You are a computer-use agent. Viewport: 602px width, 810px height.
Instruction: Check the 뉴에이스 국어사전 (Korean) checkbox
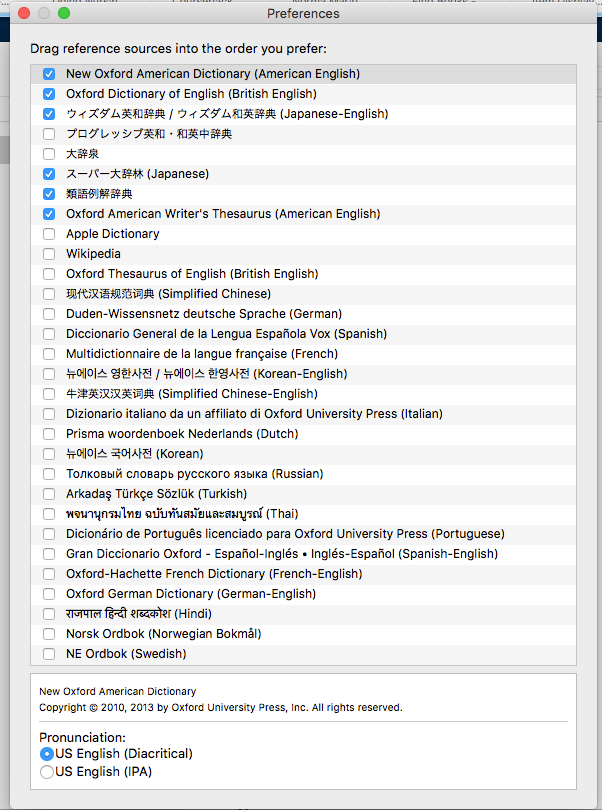[49, 454]
